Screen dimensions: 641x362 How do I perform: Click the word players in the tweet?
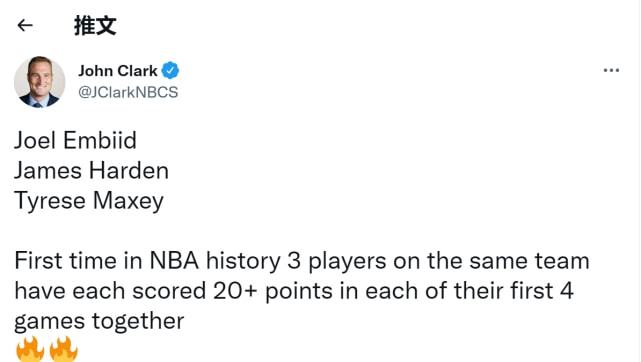[347, 261]
